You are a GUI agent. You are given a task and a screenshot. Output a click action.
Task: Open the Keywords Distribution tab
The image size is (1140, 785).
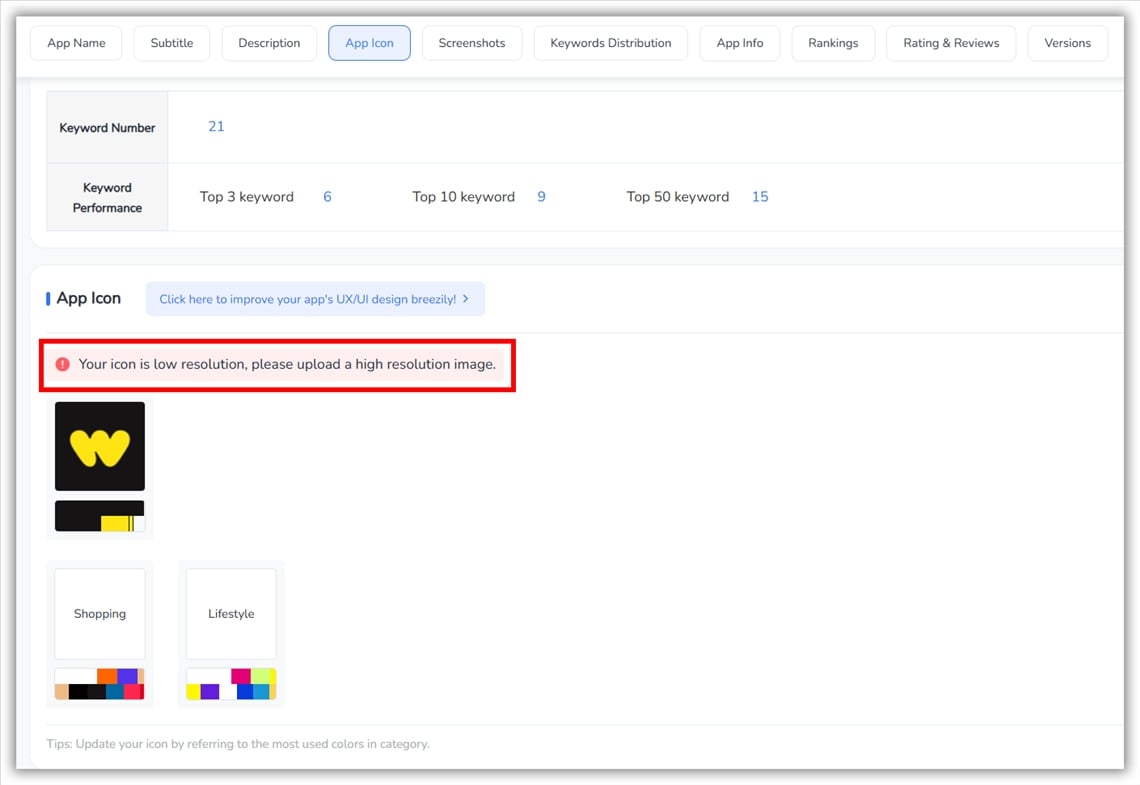(611, 43)
